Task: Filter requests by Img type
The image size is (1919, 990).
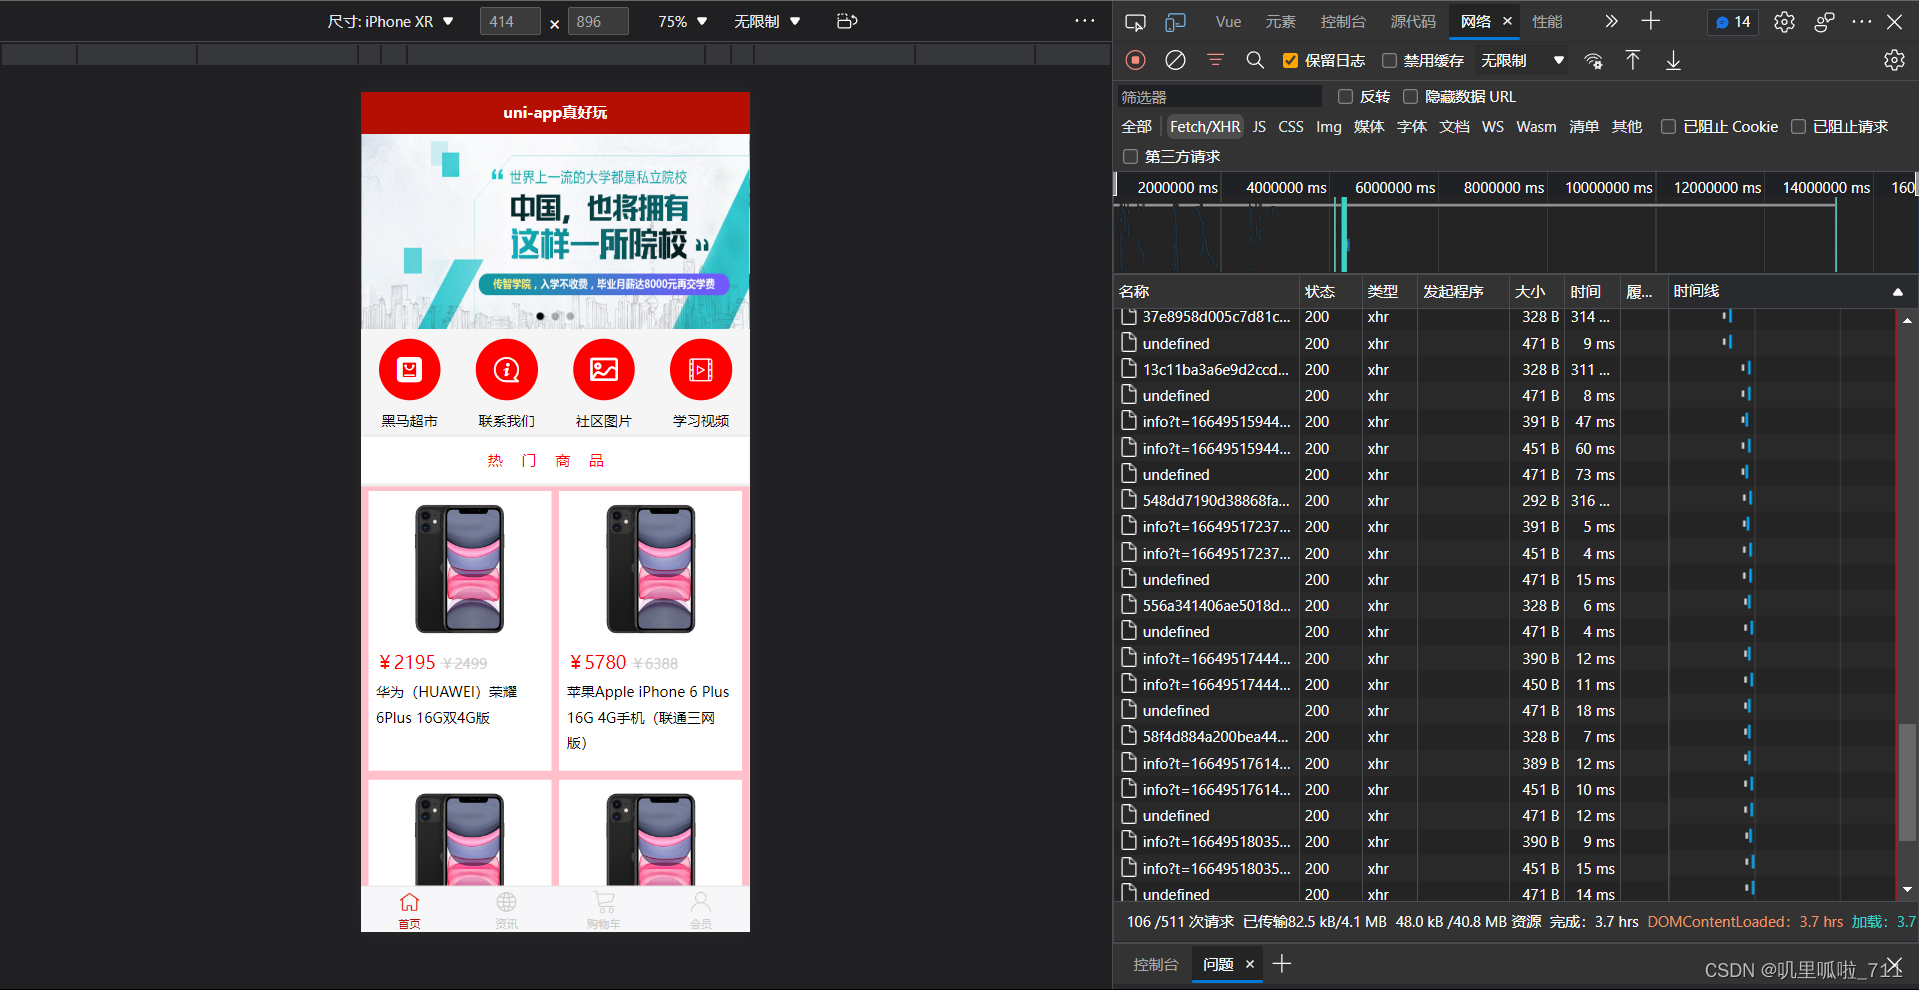Action: [x=1329, y=127]
